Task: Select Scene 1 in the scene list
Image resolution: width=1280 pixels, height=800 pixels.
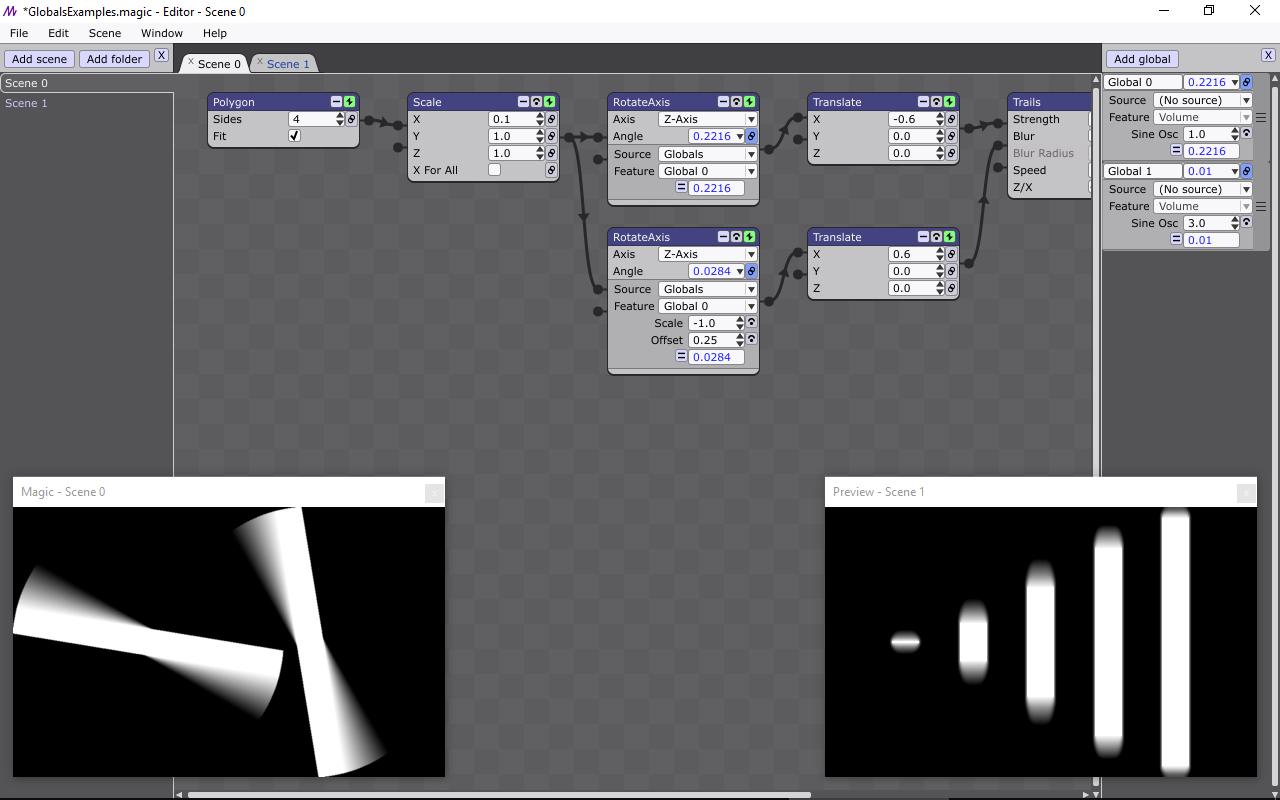Action: click(x=26, y=103)
